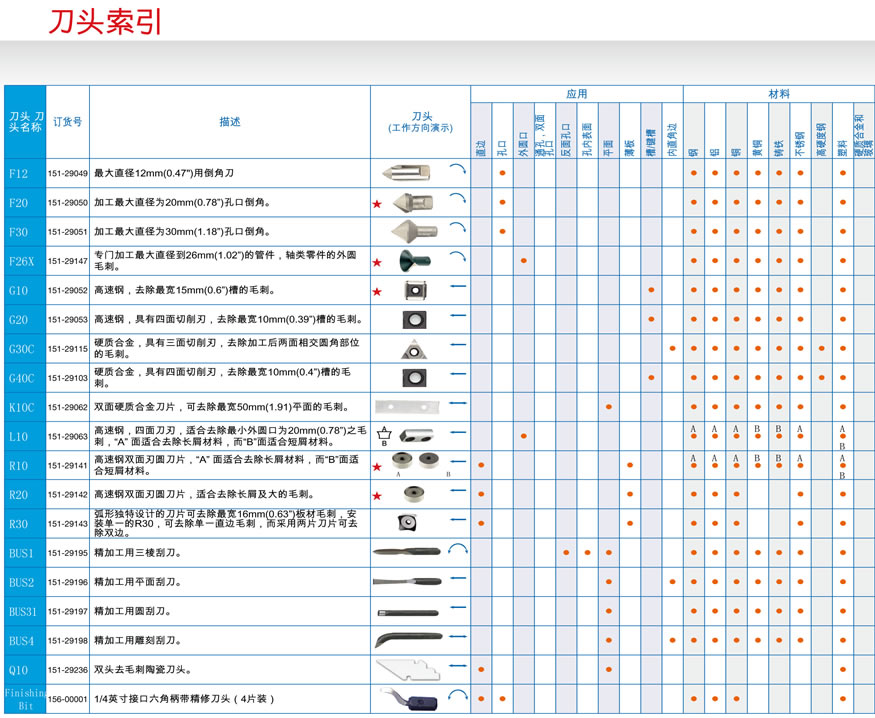Screen dimensions: 875x718
Task: Click the L10 A/B edge diagram symbol
Action: pos(384,435)
